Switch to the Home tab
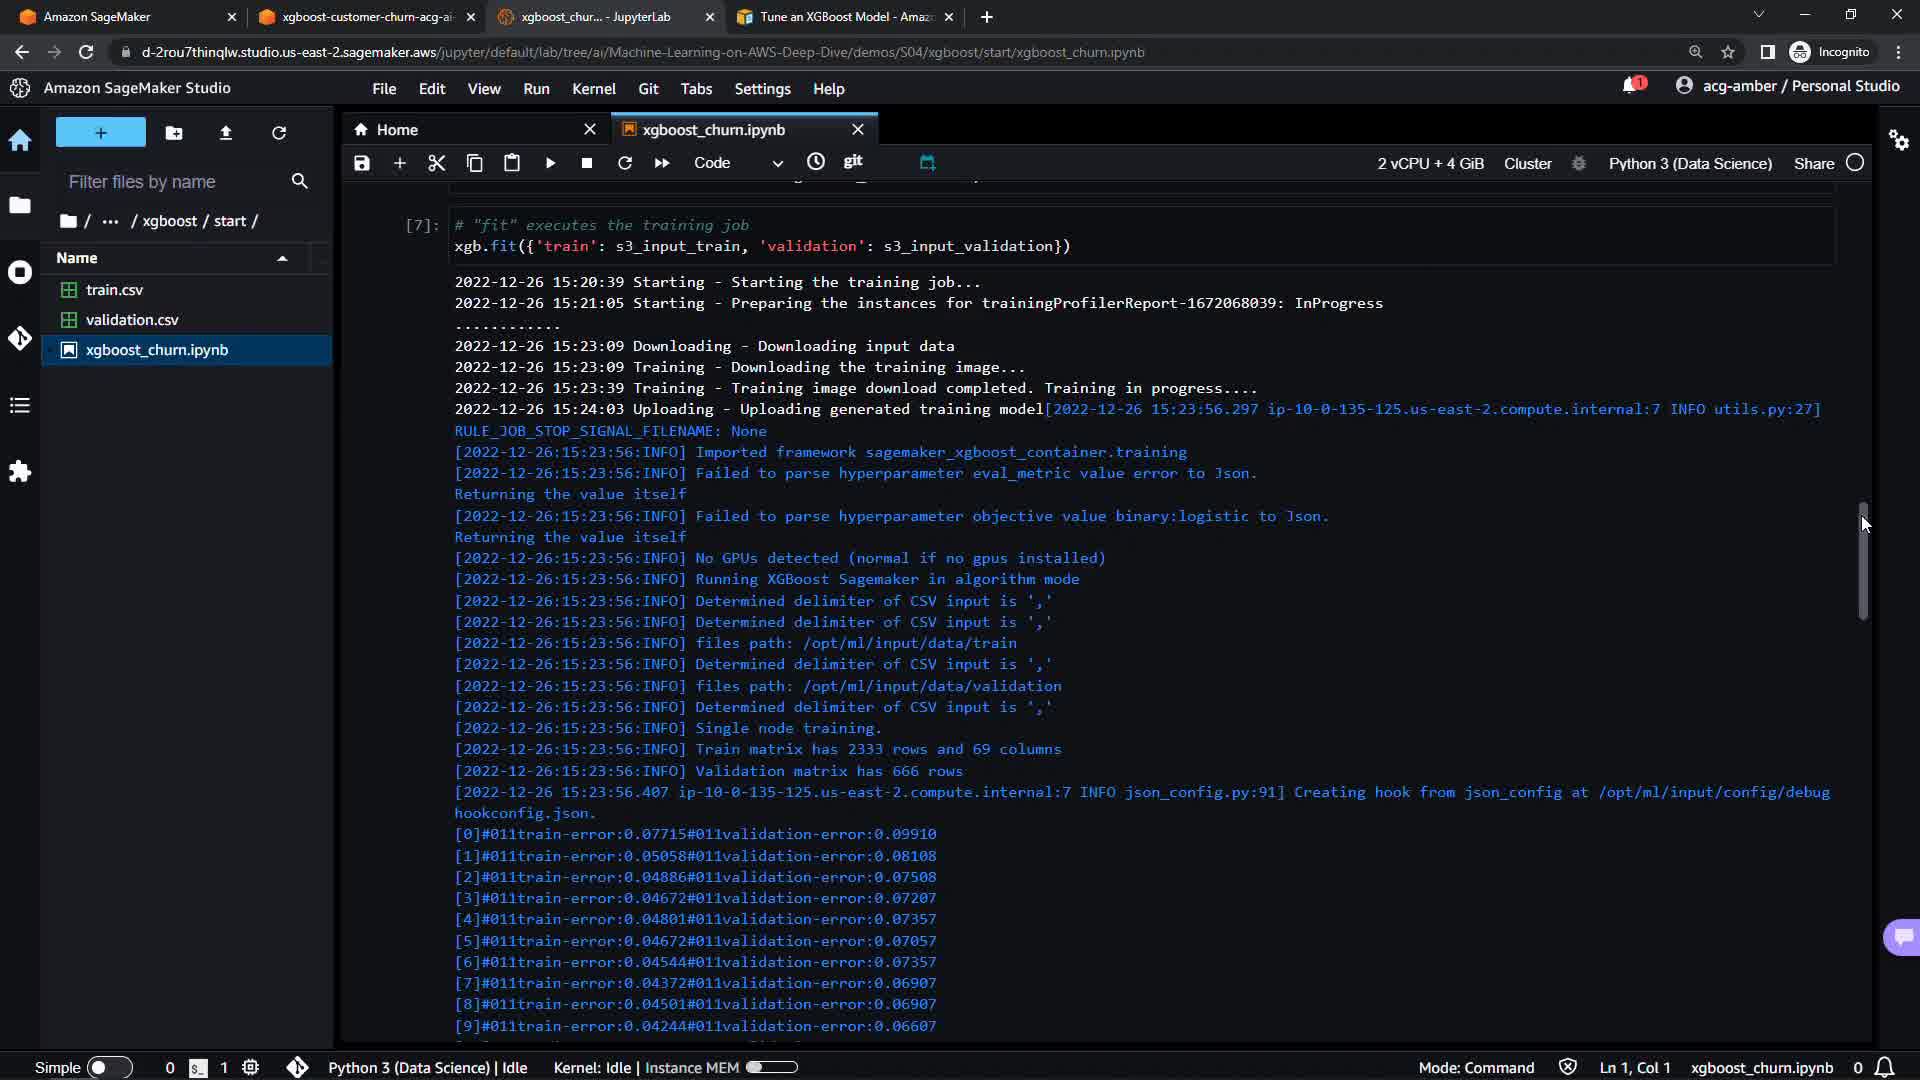 click(397, 130)
